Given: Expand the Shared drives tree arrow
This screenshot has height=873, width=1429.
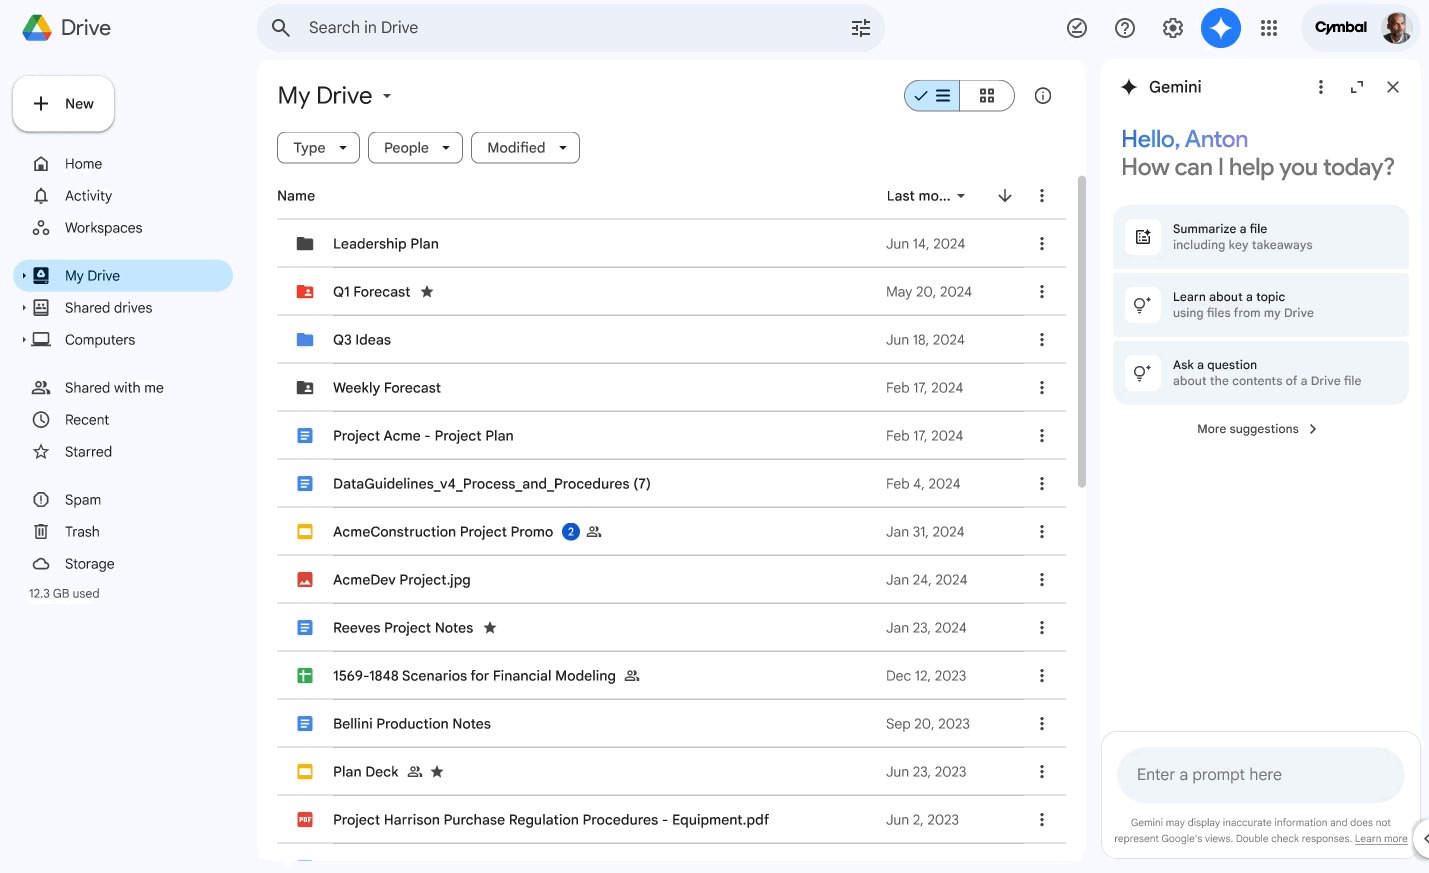Looking at the screenshot, I should (24, 308).
